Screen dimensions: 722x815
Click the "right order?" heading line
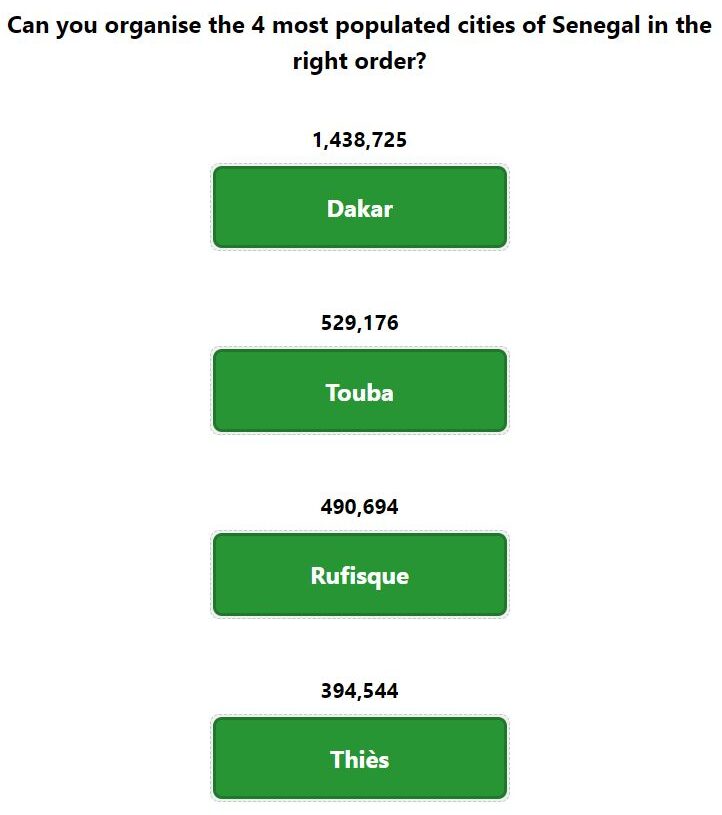click(360, 61)
